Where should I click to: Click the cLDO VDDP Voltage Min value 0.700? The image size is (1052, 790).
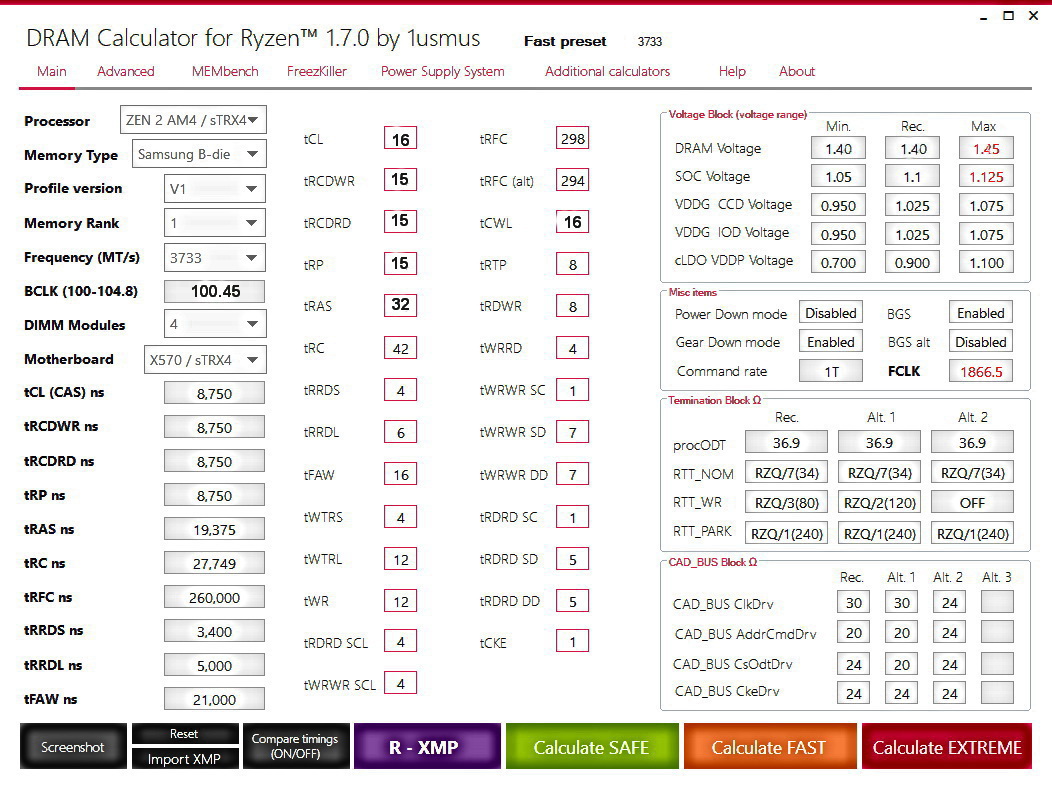point(838,262)
